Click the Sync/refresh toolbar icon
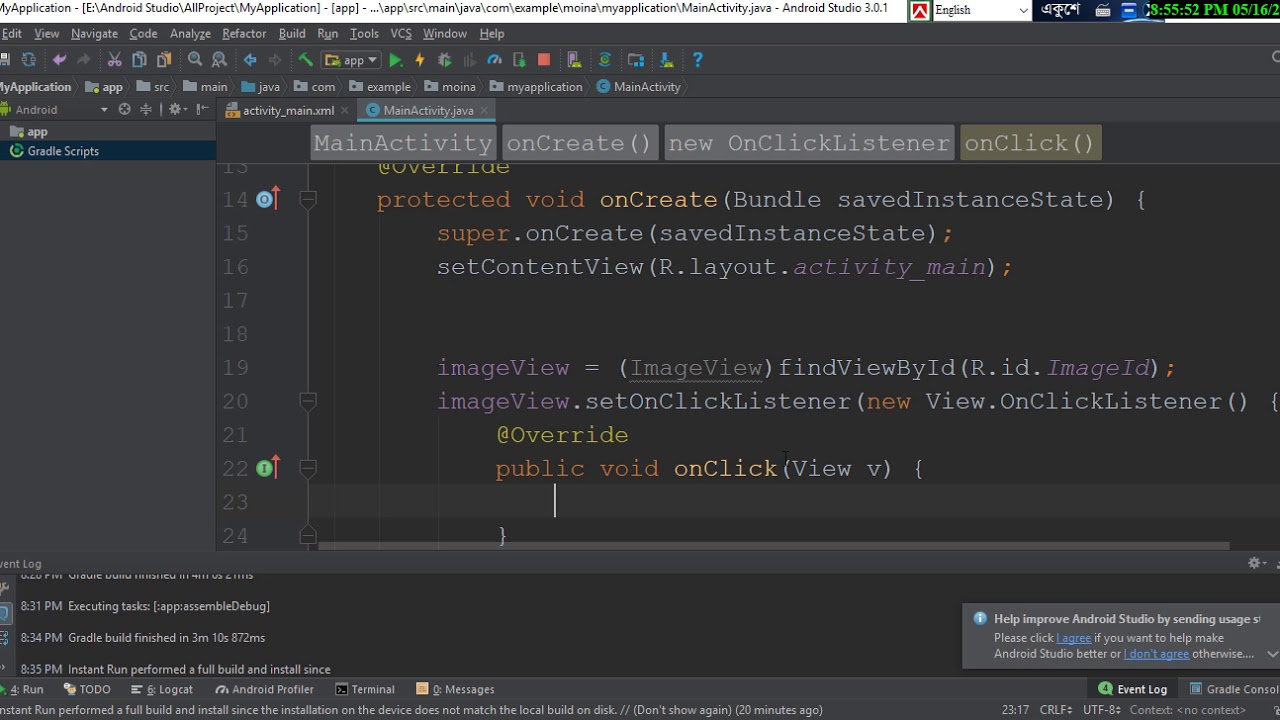1280x720 pixels. (28, 60)
